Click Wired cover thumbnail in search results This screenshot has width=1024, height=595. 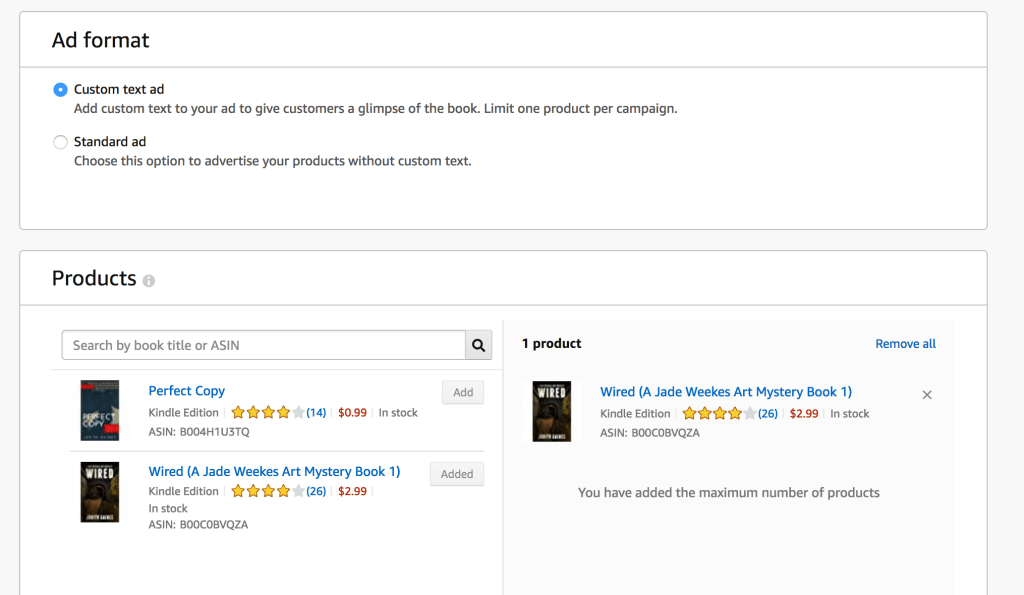pyautogui.click(x=100, y=492)
